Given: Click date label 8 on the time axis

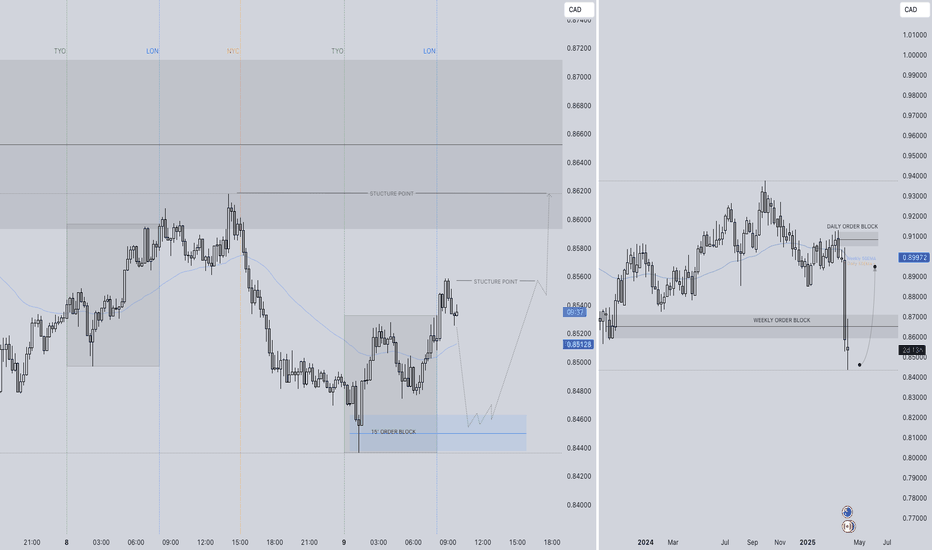Looking at the screenshot, I should (67, 542).
